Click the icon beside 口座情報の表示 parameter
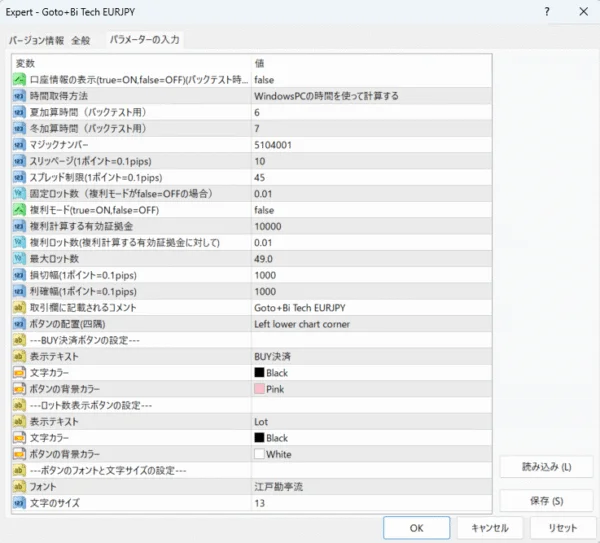The height and width of the screenshot is (543, 600). [20, 79]
